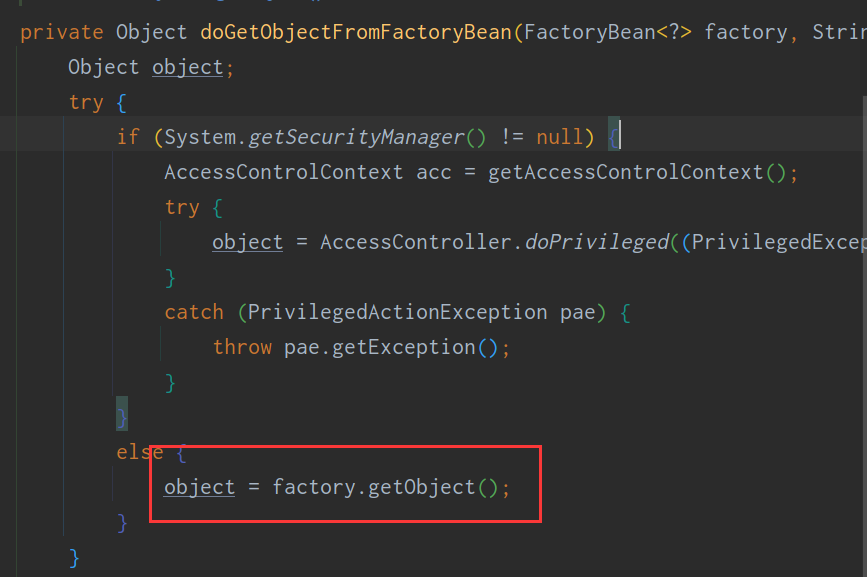Click the 'if' keyword
The height and width of the screenshot is (577, 867).
(x=128, y=137)
